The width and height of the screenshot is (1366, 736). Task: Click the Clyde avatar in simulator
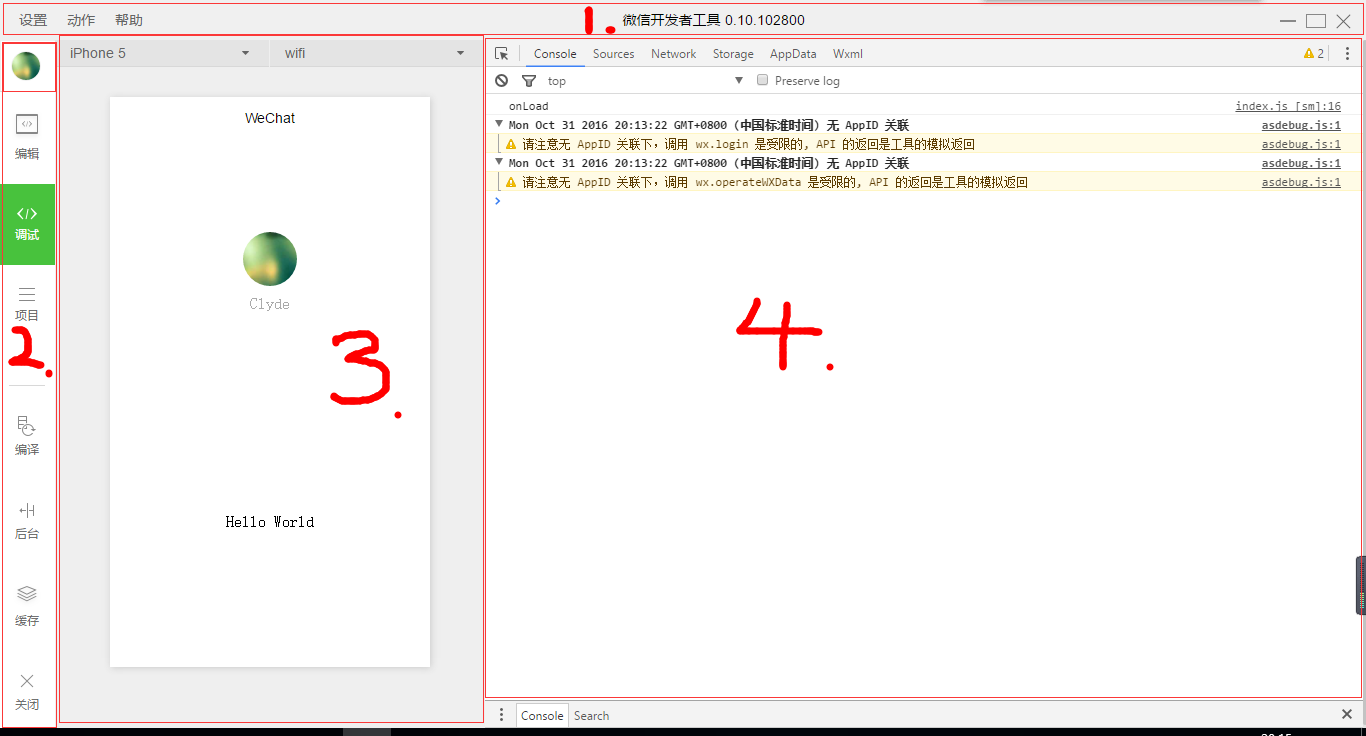pos(270,259)
